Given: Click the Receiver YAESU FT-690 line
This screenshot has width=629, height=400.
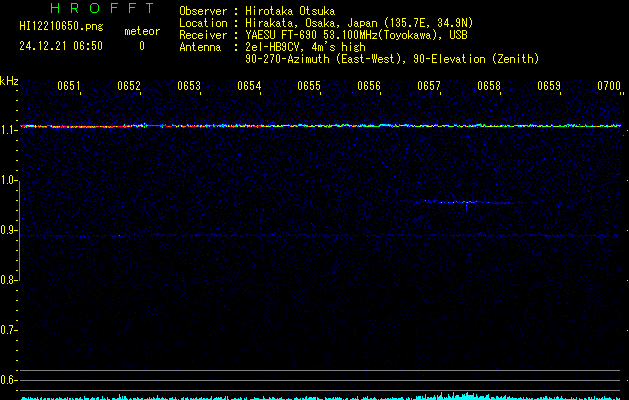Looking at the screenshot, I should tap(323, 35).
